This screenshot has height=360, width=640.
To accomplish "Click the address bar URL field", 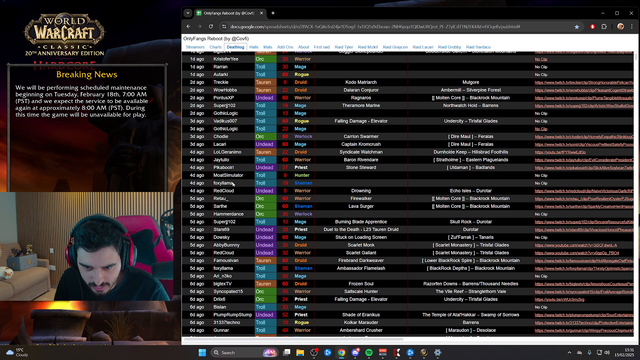I will coord(375,27).
